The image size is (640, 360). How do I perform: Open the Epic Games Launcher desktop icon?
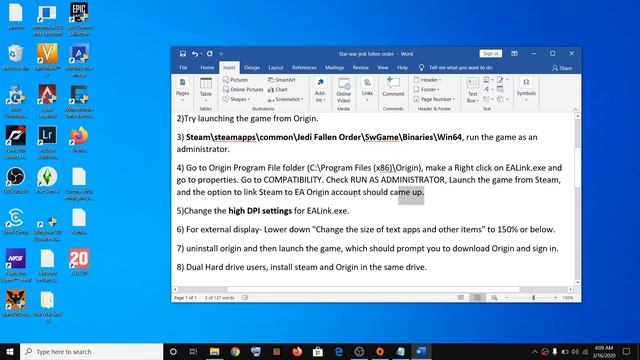click(x=79, y=19)
